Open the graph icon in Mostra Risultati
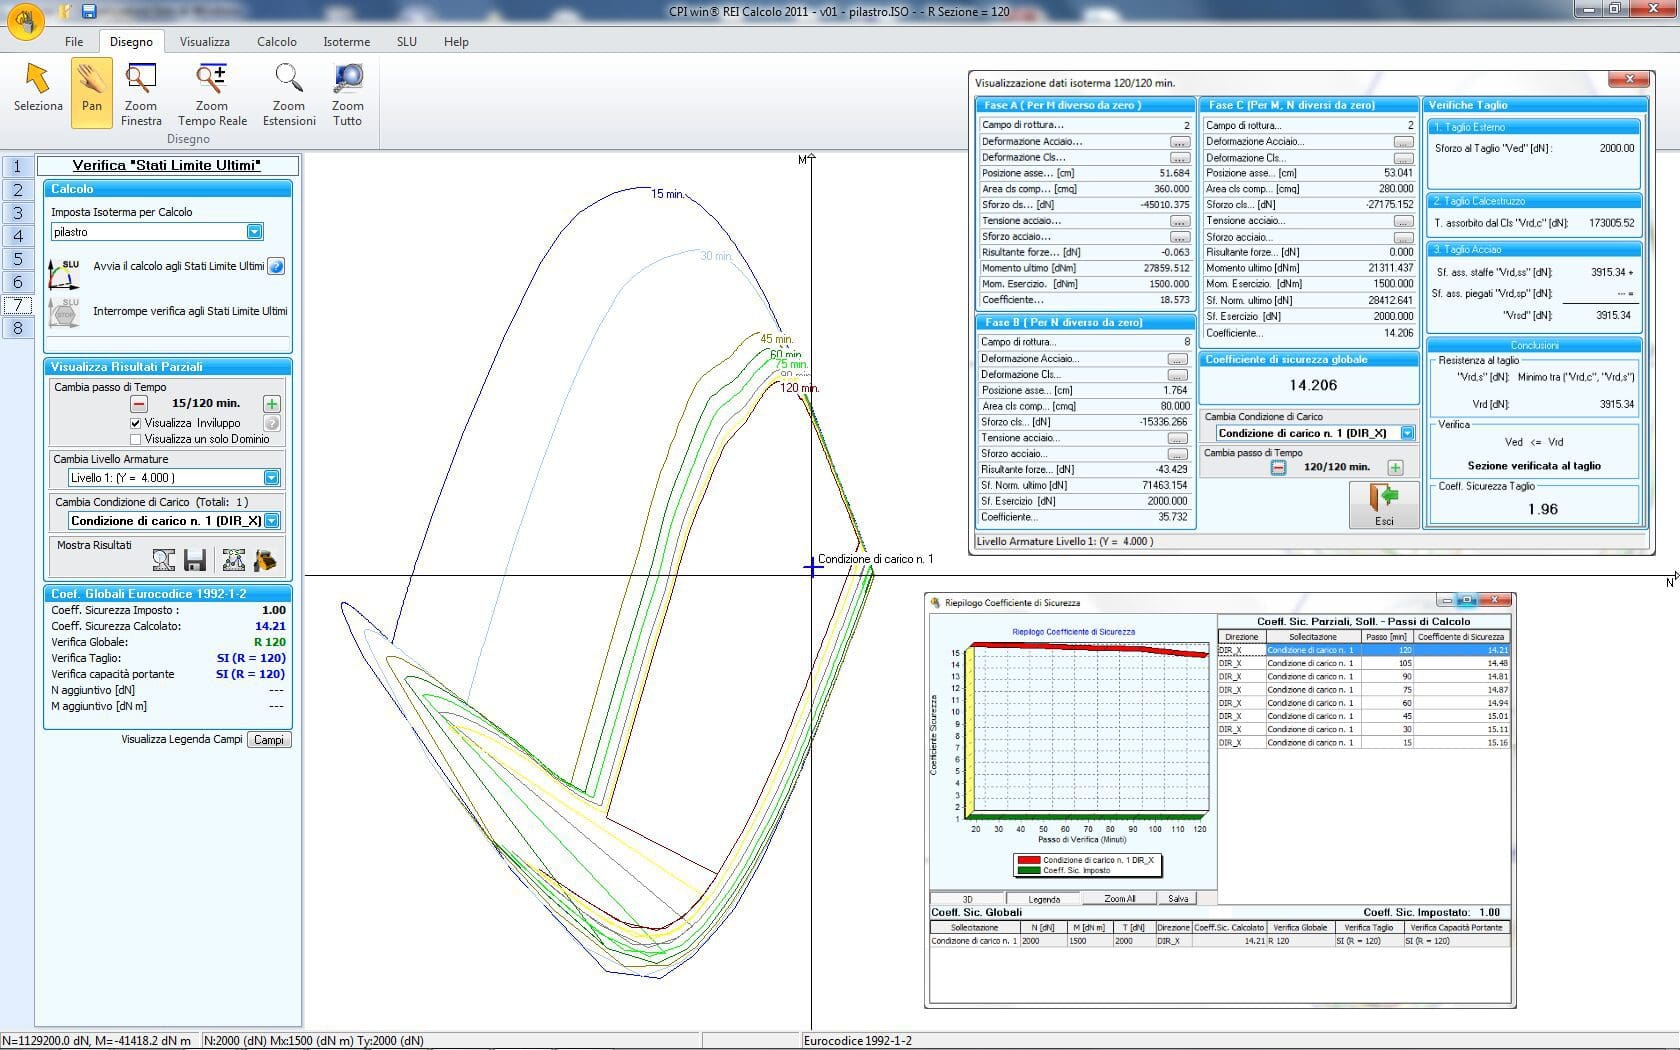This screenshot has height=1050, width=1680. pyautogui.click(x=235, y=559)
